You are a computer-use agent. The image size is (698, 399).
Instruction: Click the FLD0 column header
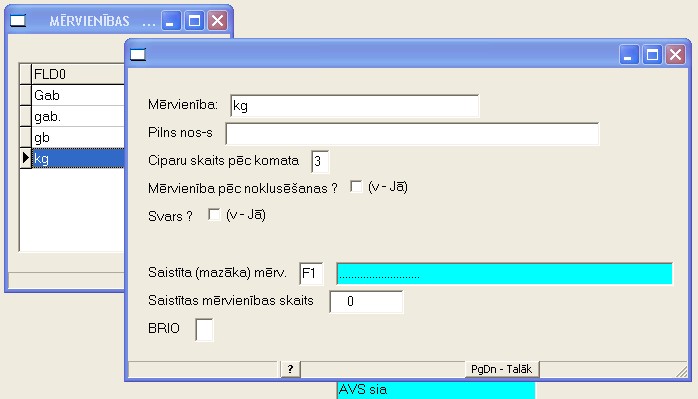[78, 74]
